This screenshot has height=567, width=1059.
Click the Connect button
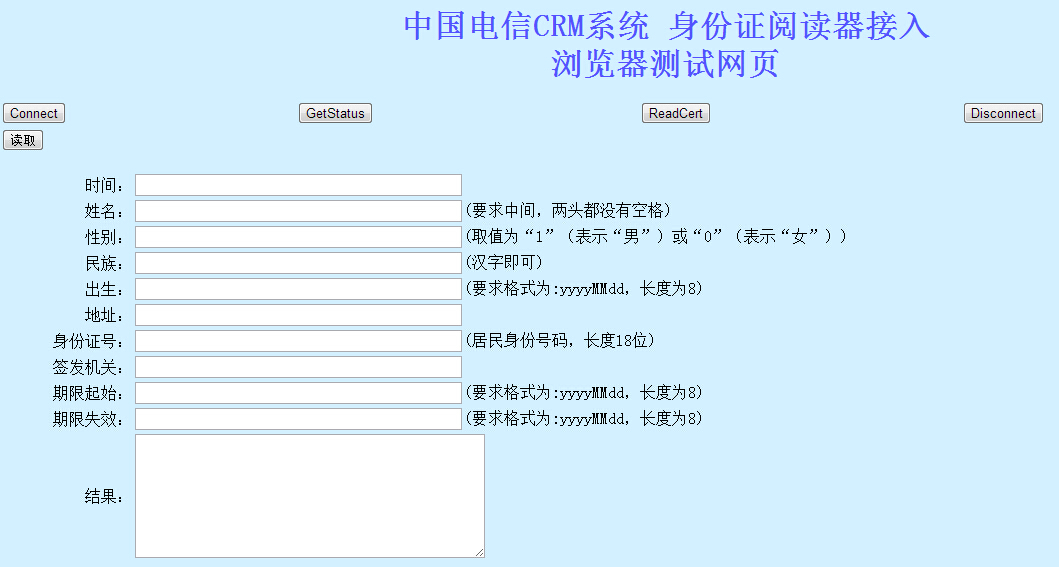pyautogui.click(x=34, y=113)
